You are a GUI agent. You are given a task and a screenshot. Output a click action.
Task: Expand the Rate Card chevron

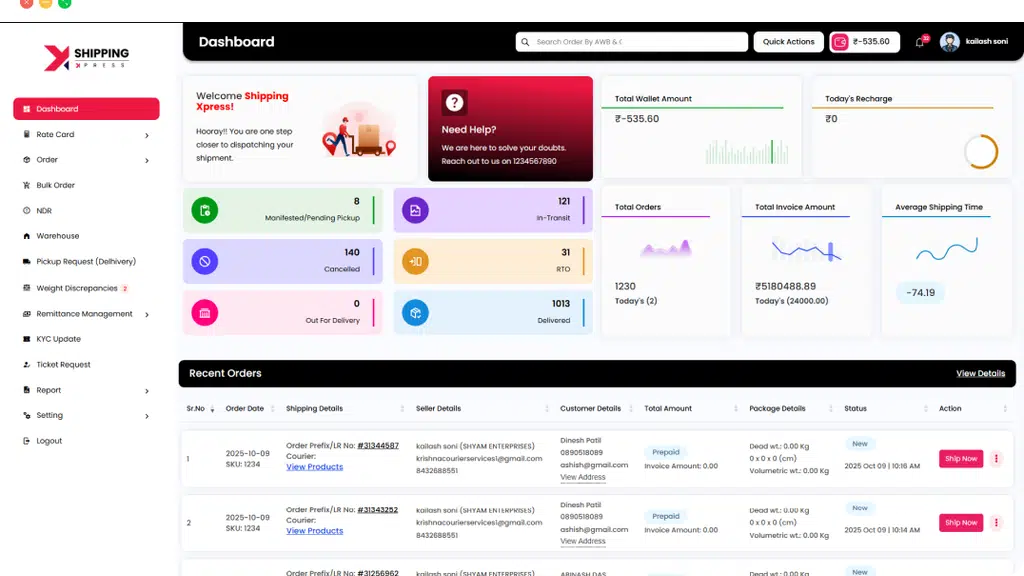(x=147, y=135)
